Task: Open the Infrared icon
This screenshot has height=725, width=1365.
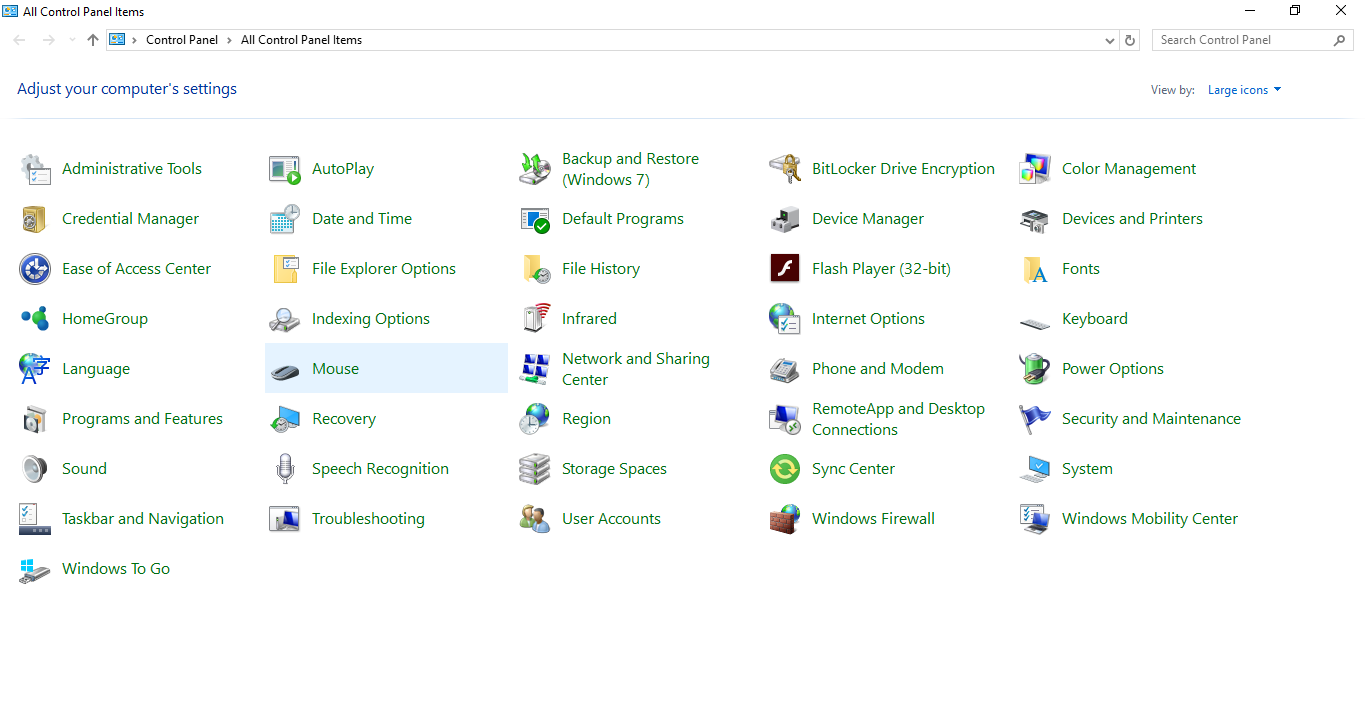Action: [535, 319]
